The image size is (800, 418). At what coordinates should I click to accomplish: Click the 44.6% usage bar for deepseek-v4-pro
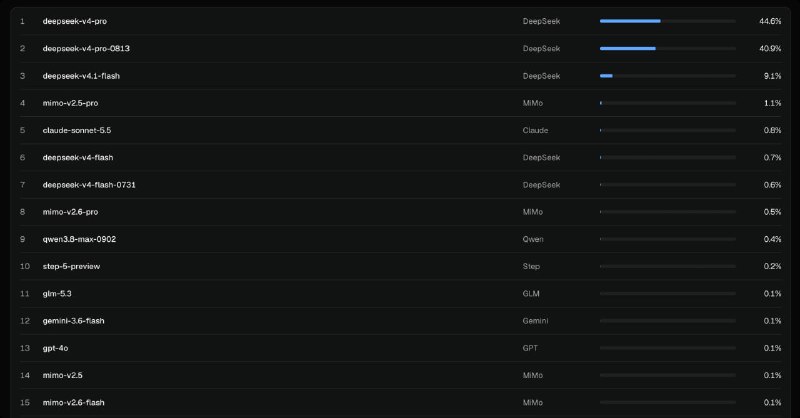668,21
